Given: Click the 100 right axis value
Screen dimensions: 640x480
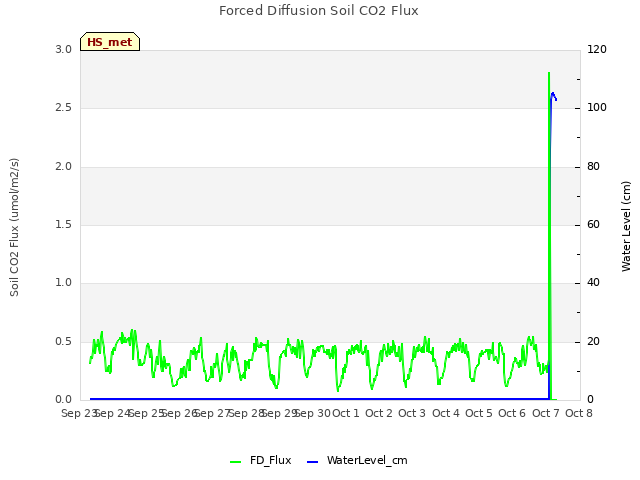Looking at the screenshot, I should tap(597, 107).
